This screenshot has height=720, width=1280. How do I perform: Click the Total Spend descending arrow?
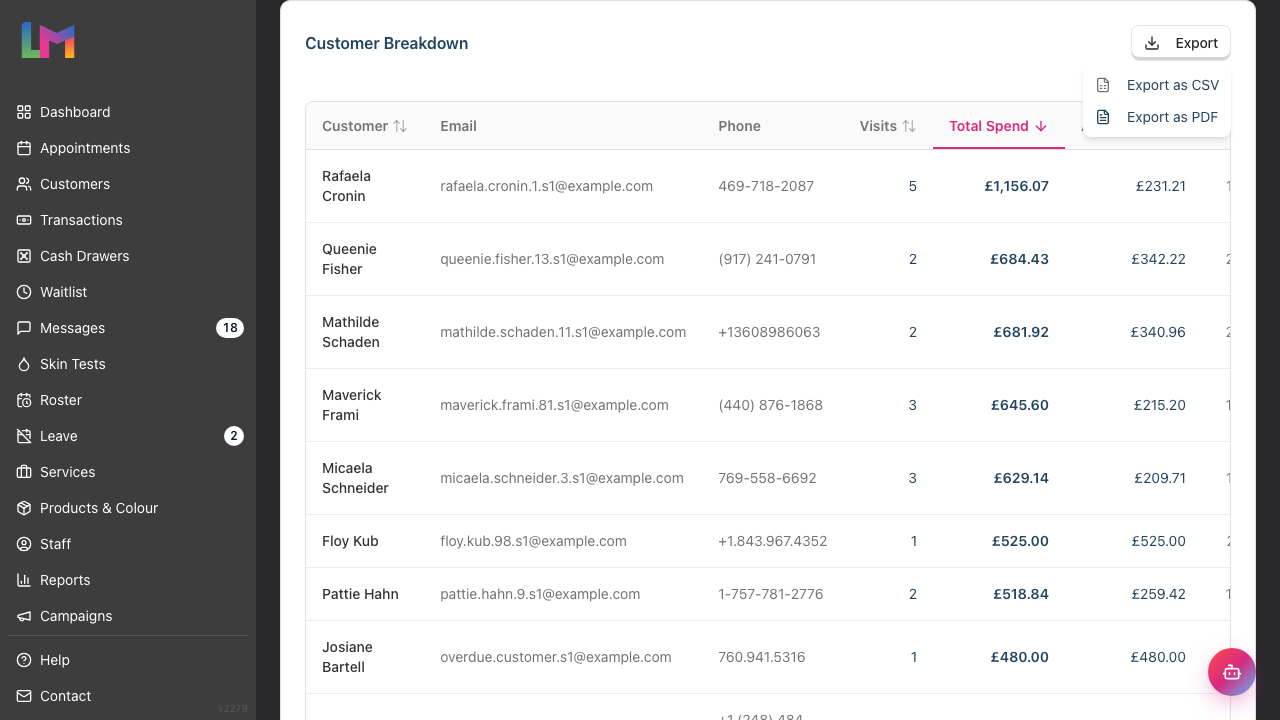1041,126
